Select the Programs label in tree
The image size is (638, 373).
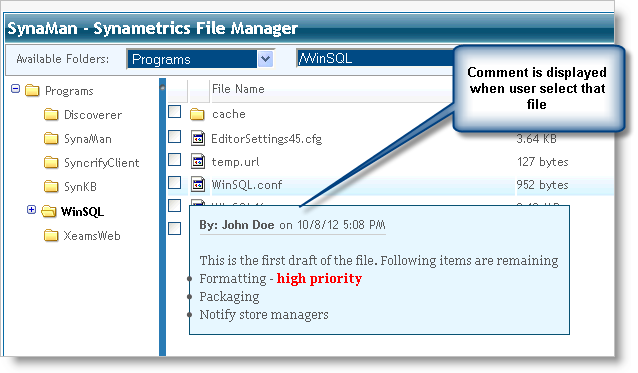coord(69,91)
